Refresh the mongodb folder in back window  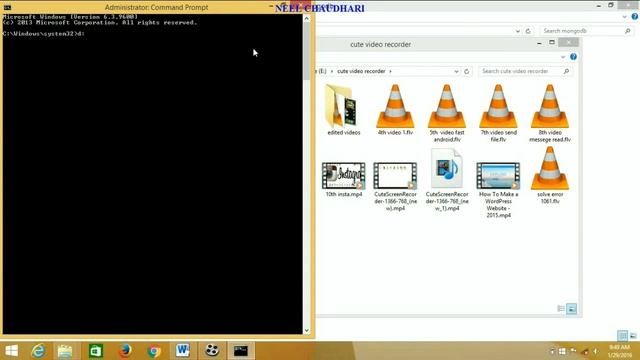[x=528, y=31]
